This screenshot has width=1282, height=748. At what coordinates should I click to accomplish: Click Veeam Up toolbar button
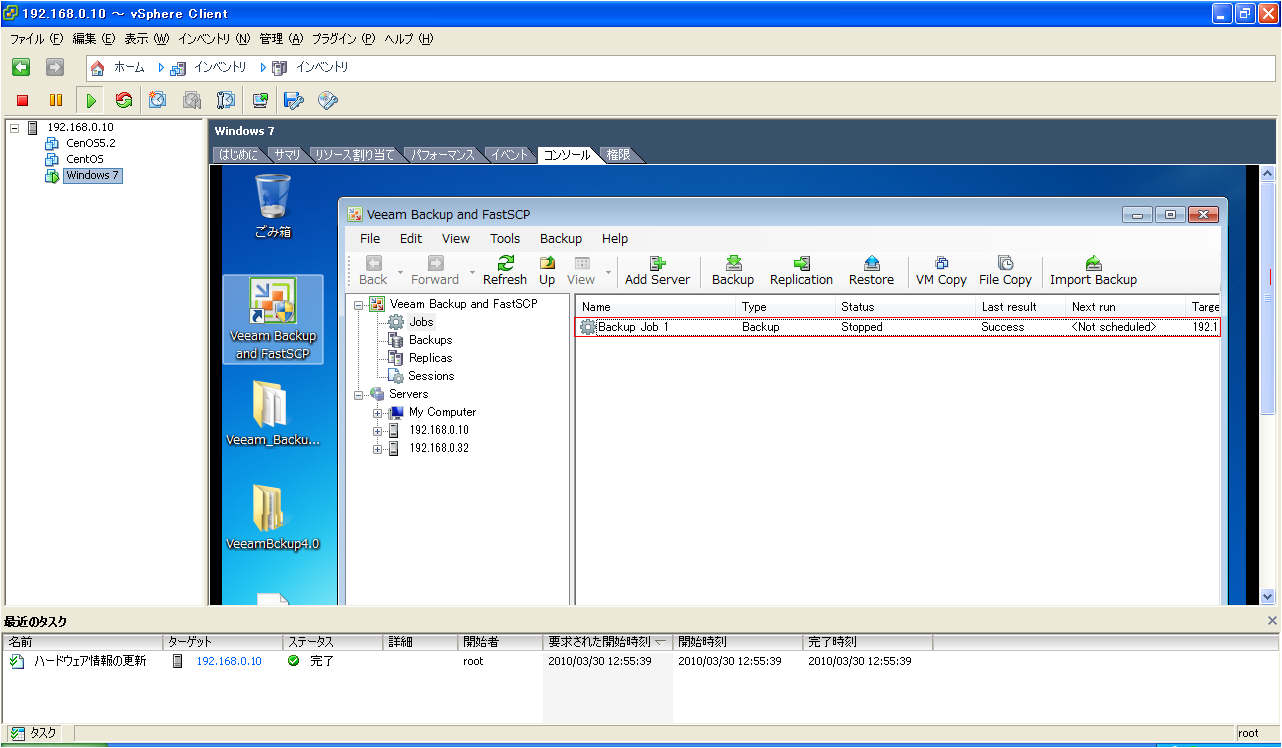click(x=547, y=270)
